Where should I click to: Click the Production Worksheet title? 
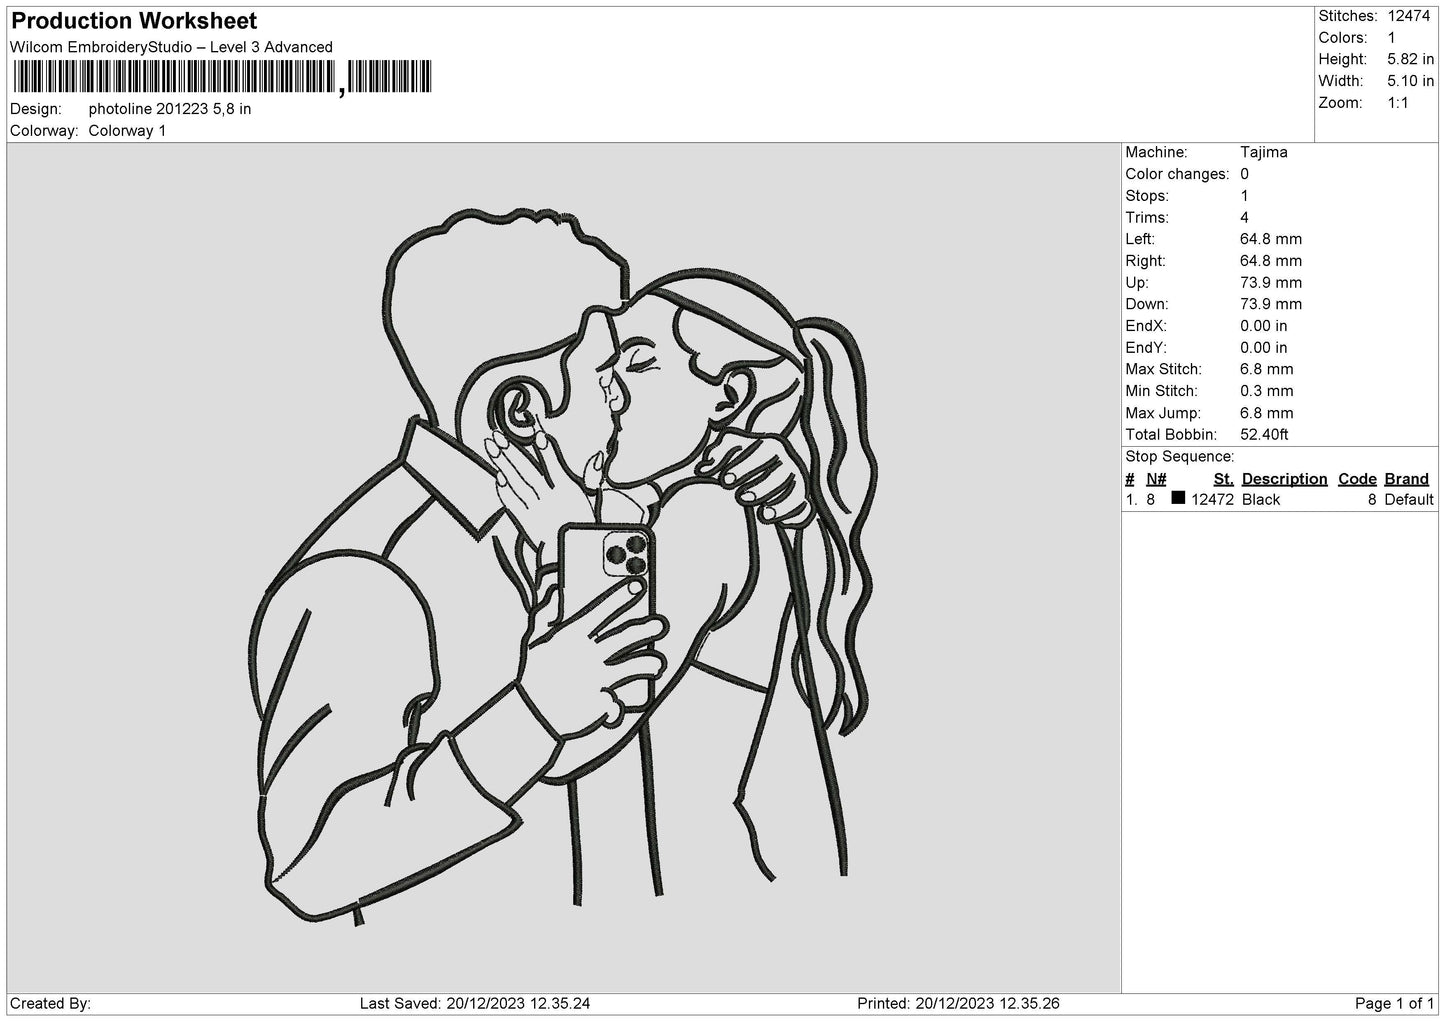click(x=134, y=21)
